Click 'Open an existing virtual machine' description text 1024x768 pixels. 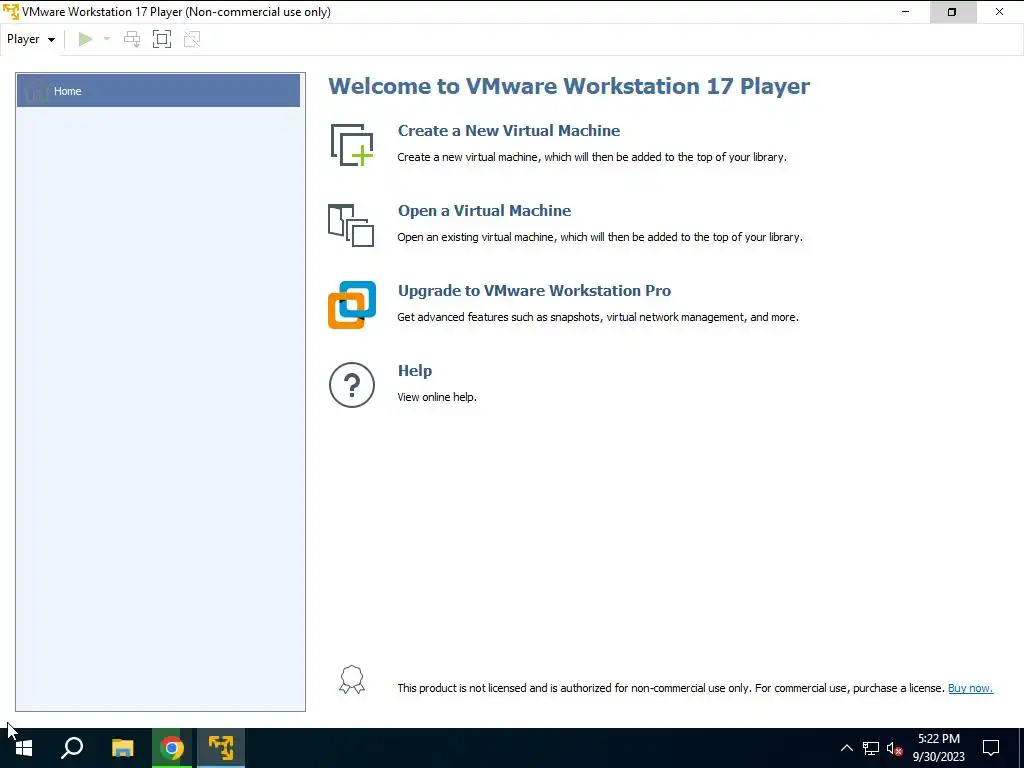pyautogui.click(x=600, y=237)
